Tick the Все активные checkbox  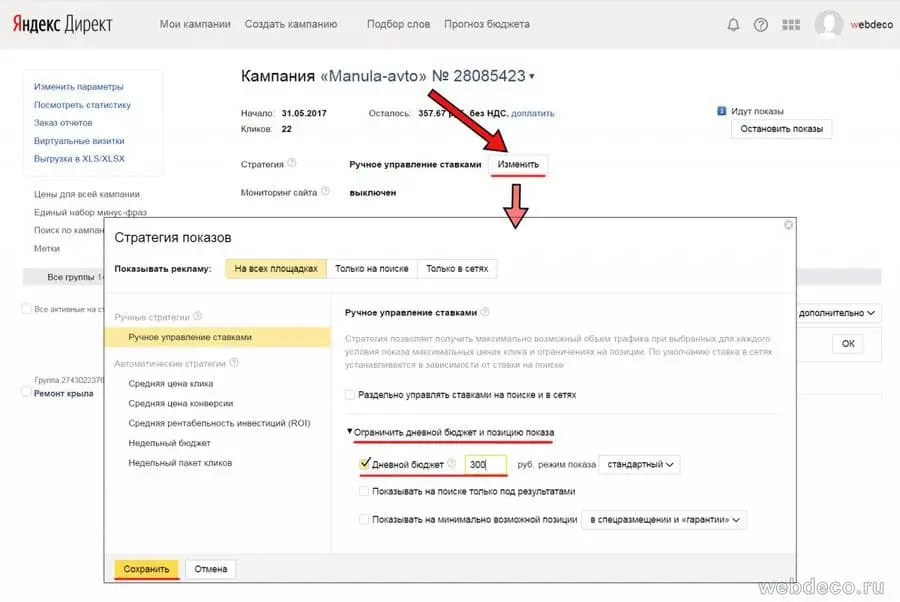[x=26, y=309]
